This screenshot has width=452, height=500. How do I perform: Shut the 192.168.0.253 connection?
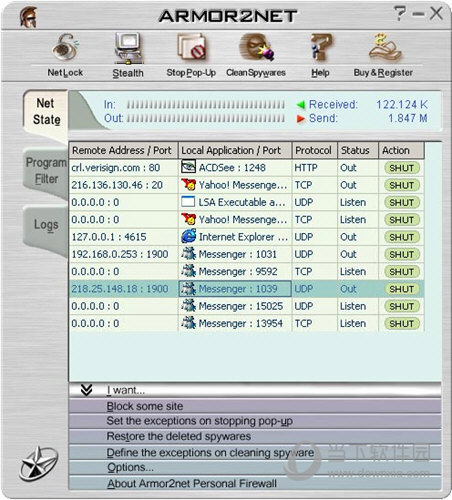click(402, 255)
